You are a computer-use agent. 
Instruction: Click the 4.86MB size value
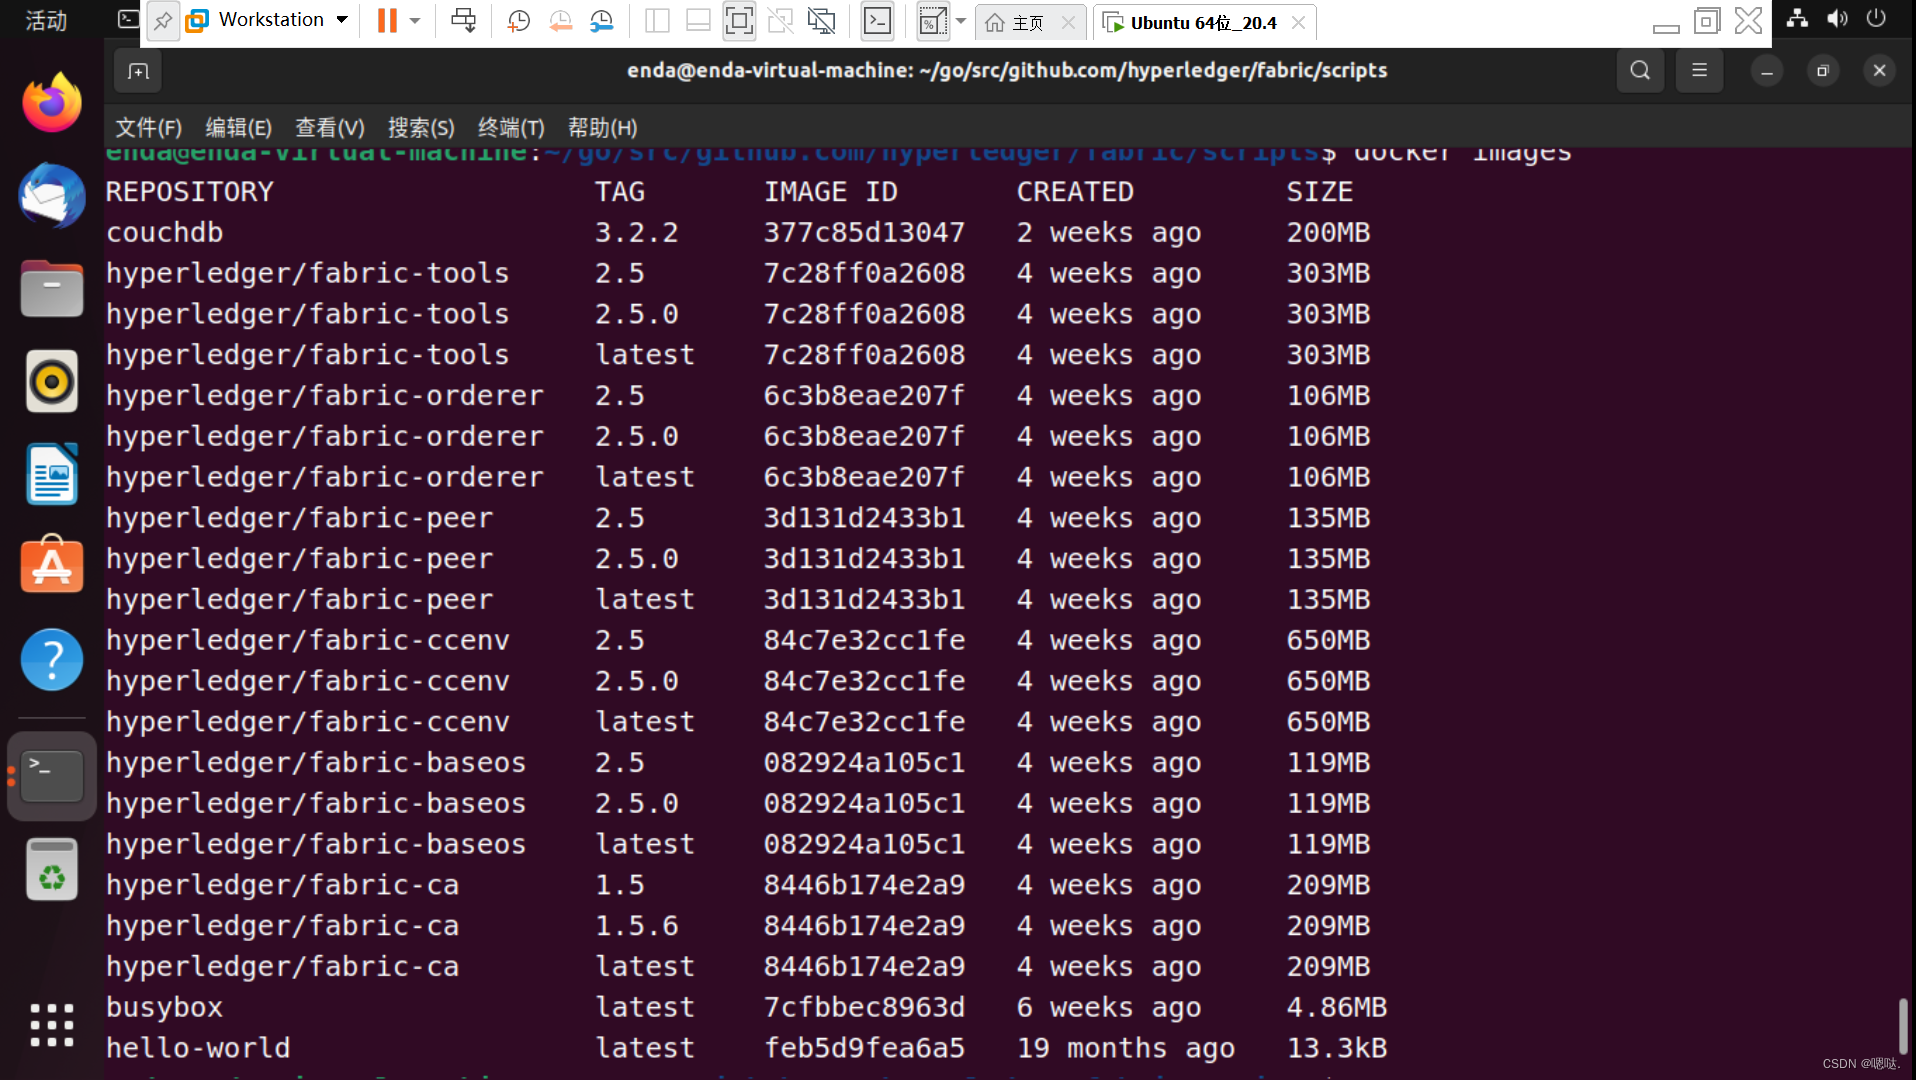coord(1336,1007)
